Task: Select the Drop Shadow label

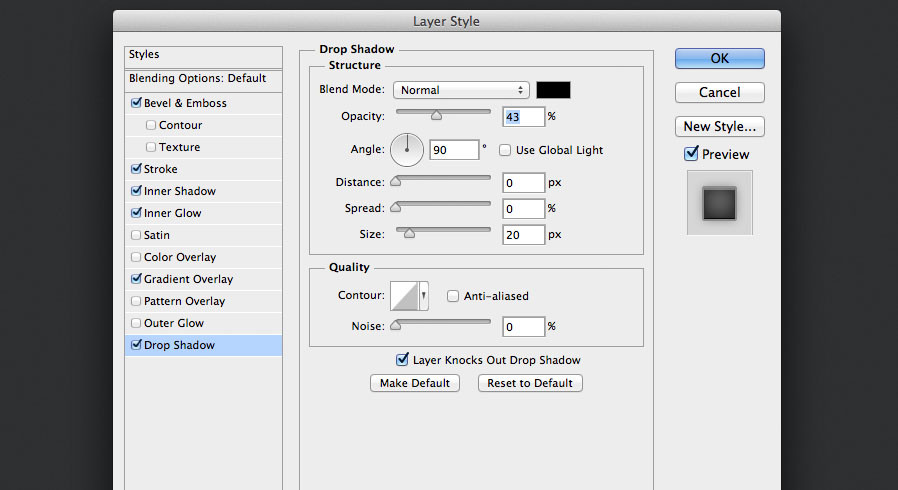Action: tap(179, 345)
